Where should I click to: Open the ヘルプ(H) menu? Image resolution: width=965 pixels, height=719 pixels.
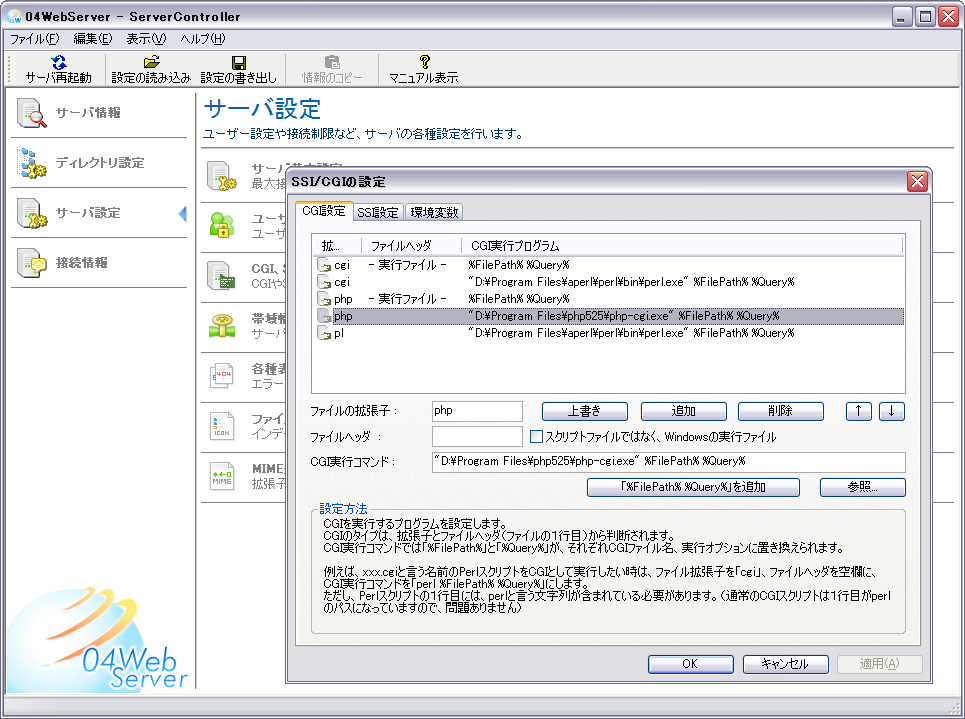point(203,39)
